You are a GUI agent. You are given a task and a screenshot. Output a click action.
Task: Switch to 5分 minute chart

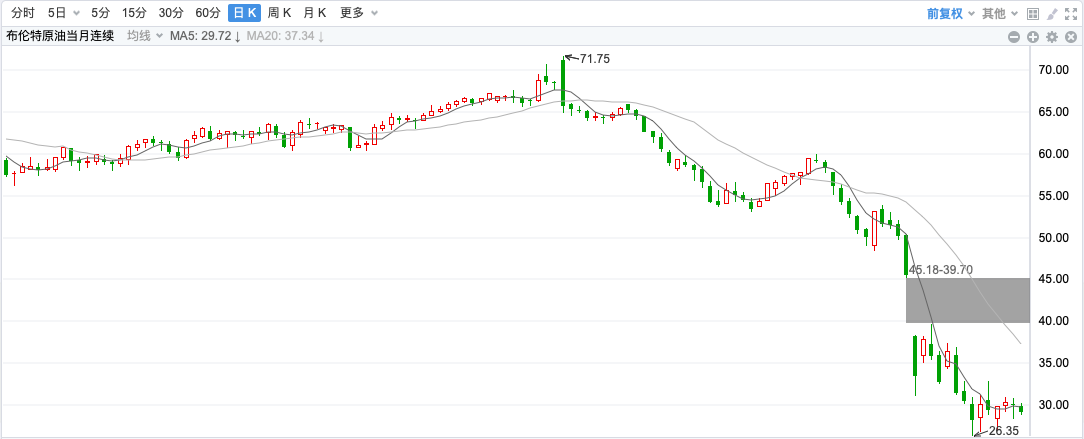point(100,13)
